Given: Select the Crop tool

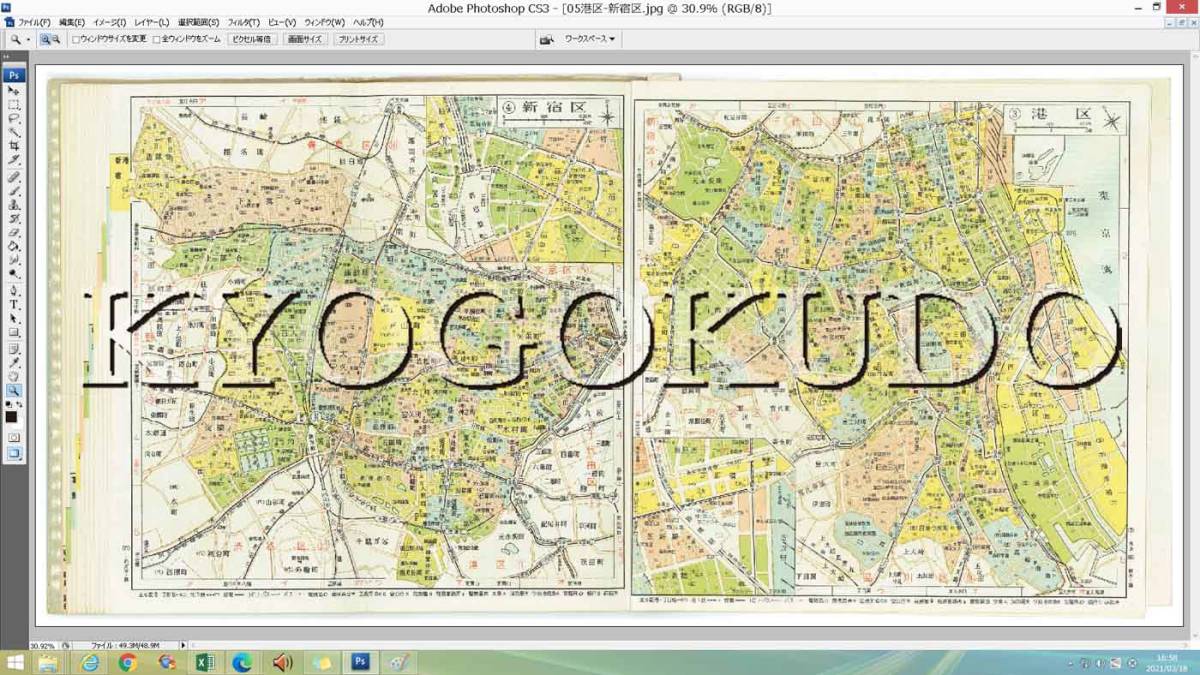Looking at the screenshot, I should pos(14,145).
